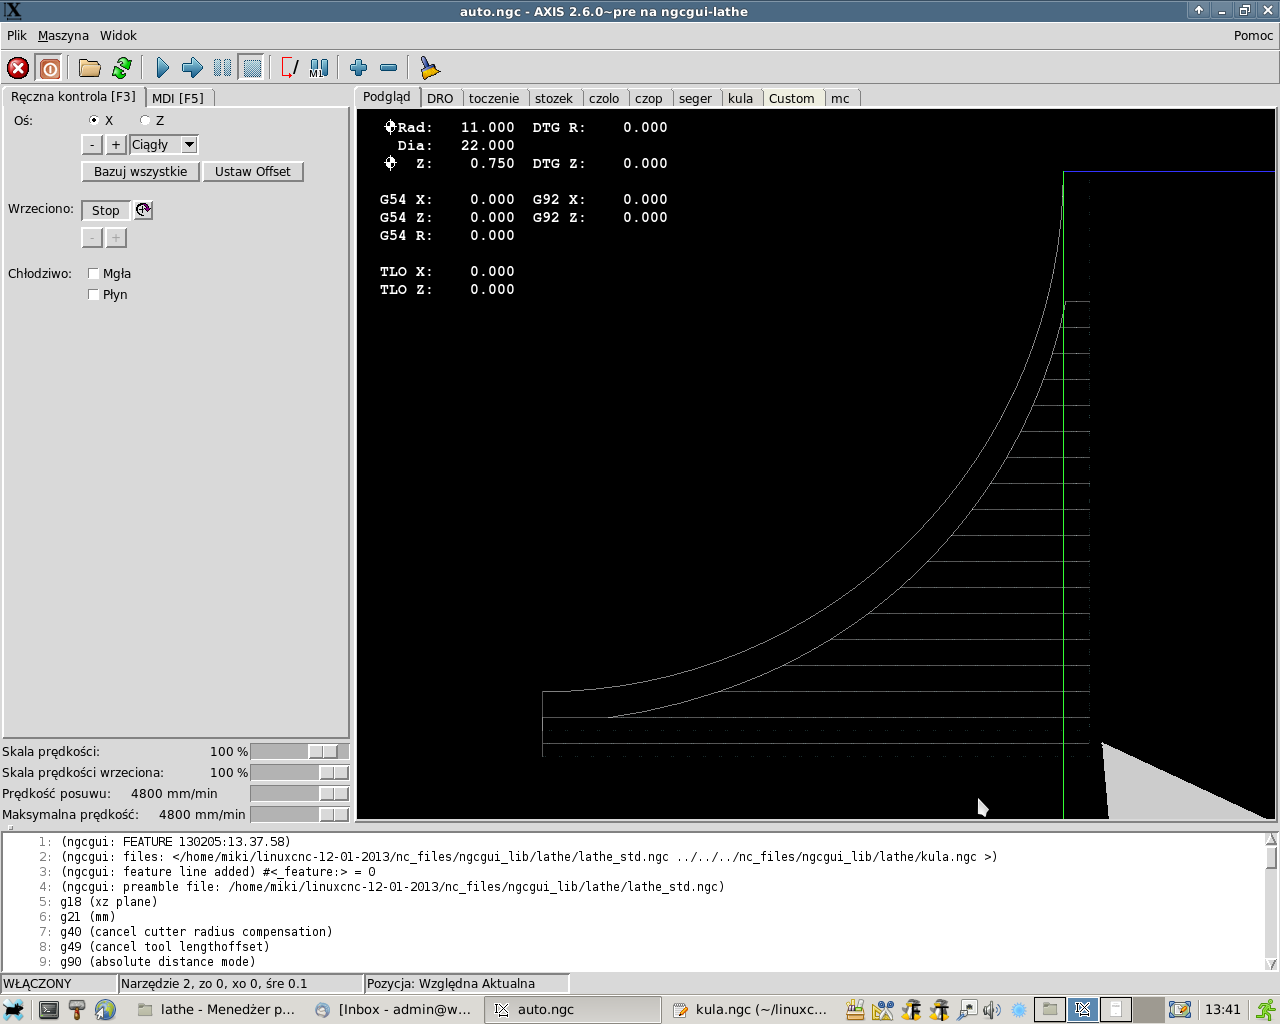Zoom in with the plus icon

[x=359, y=68]
